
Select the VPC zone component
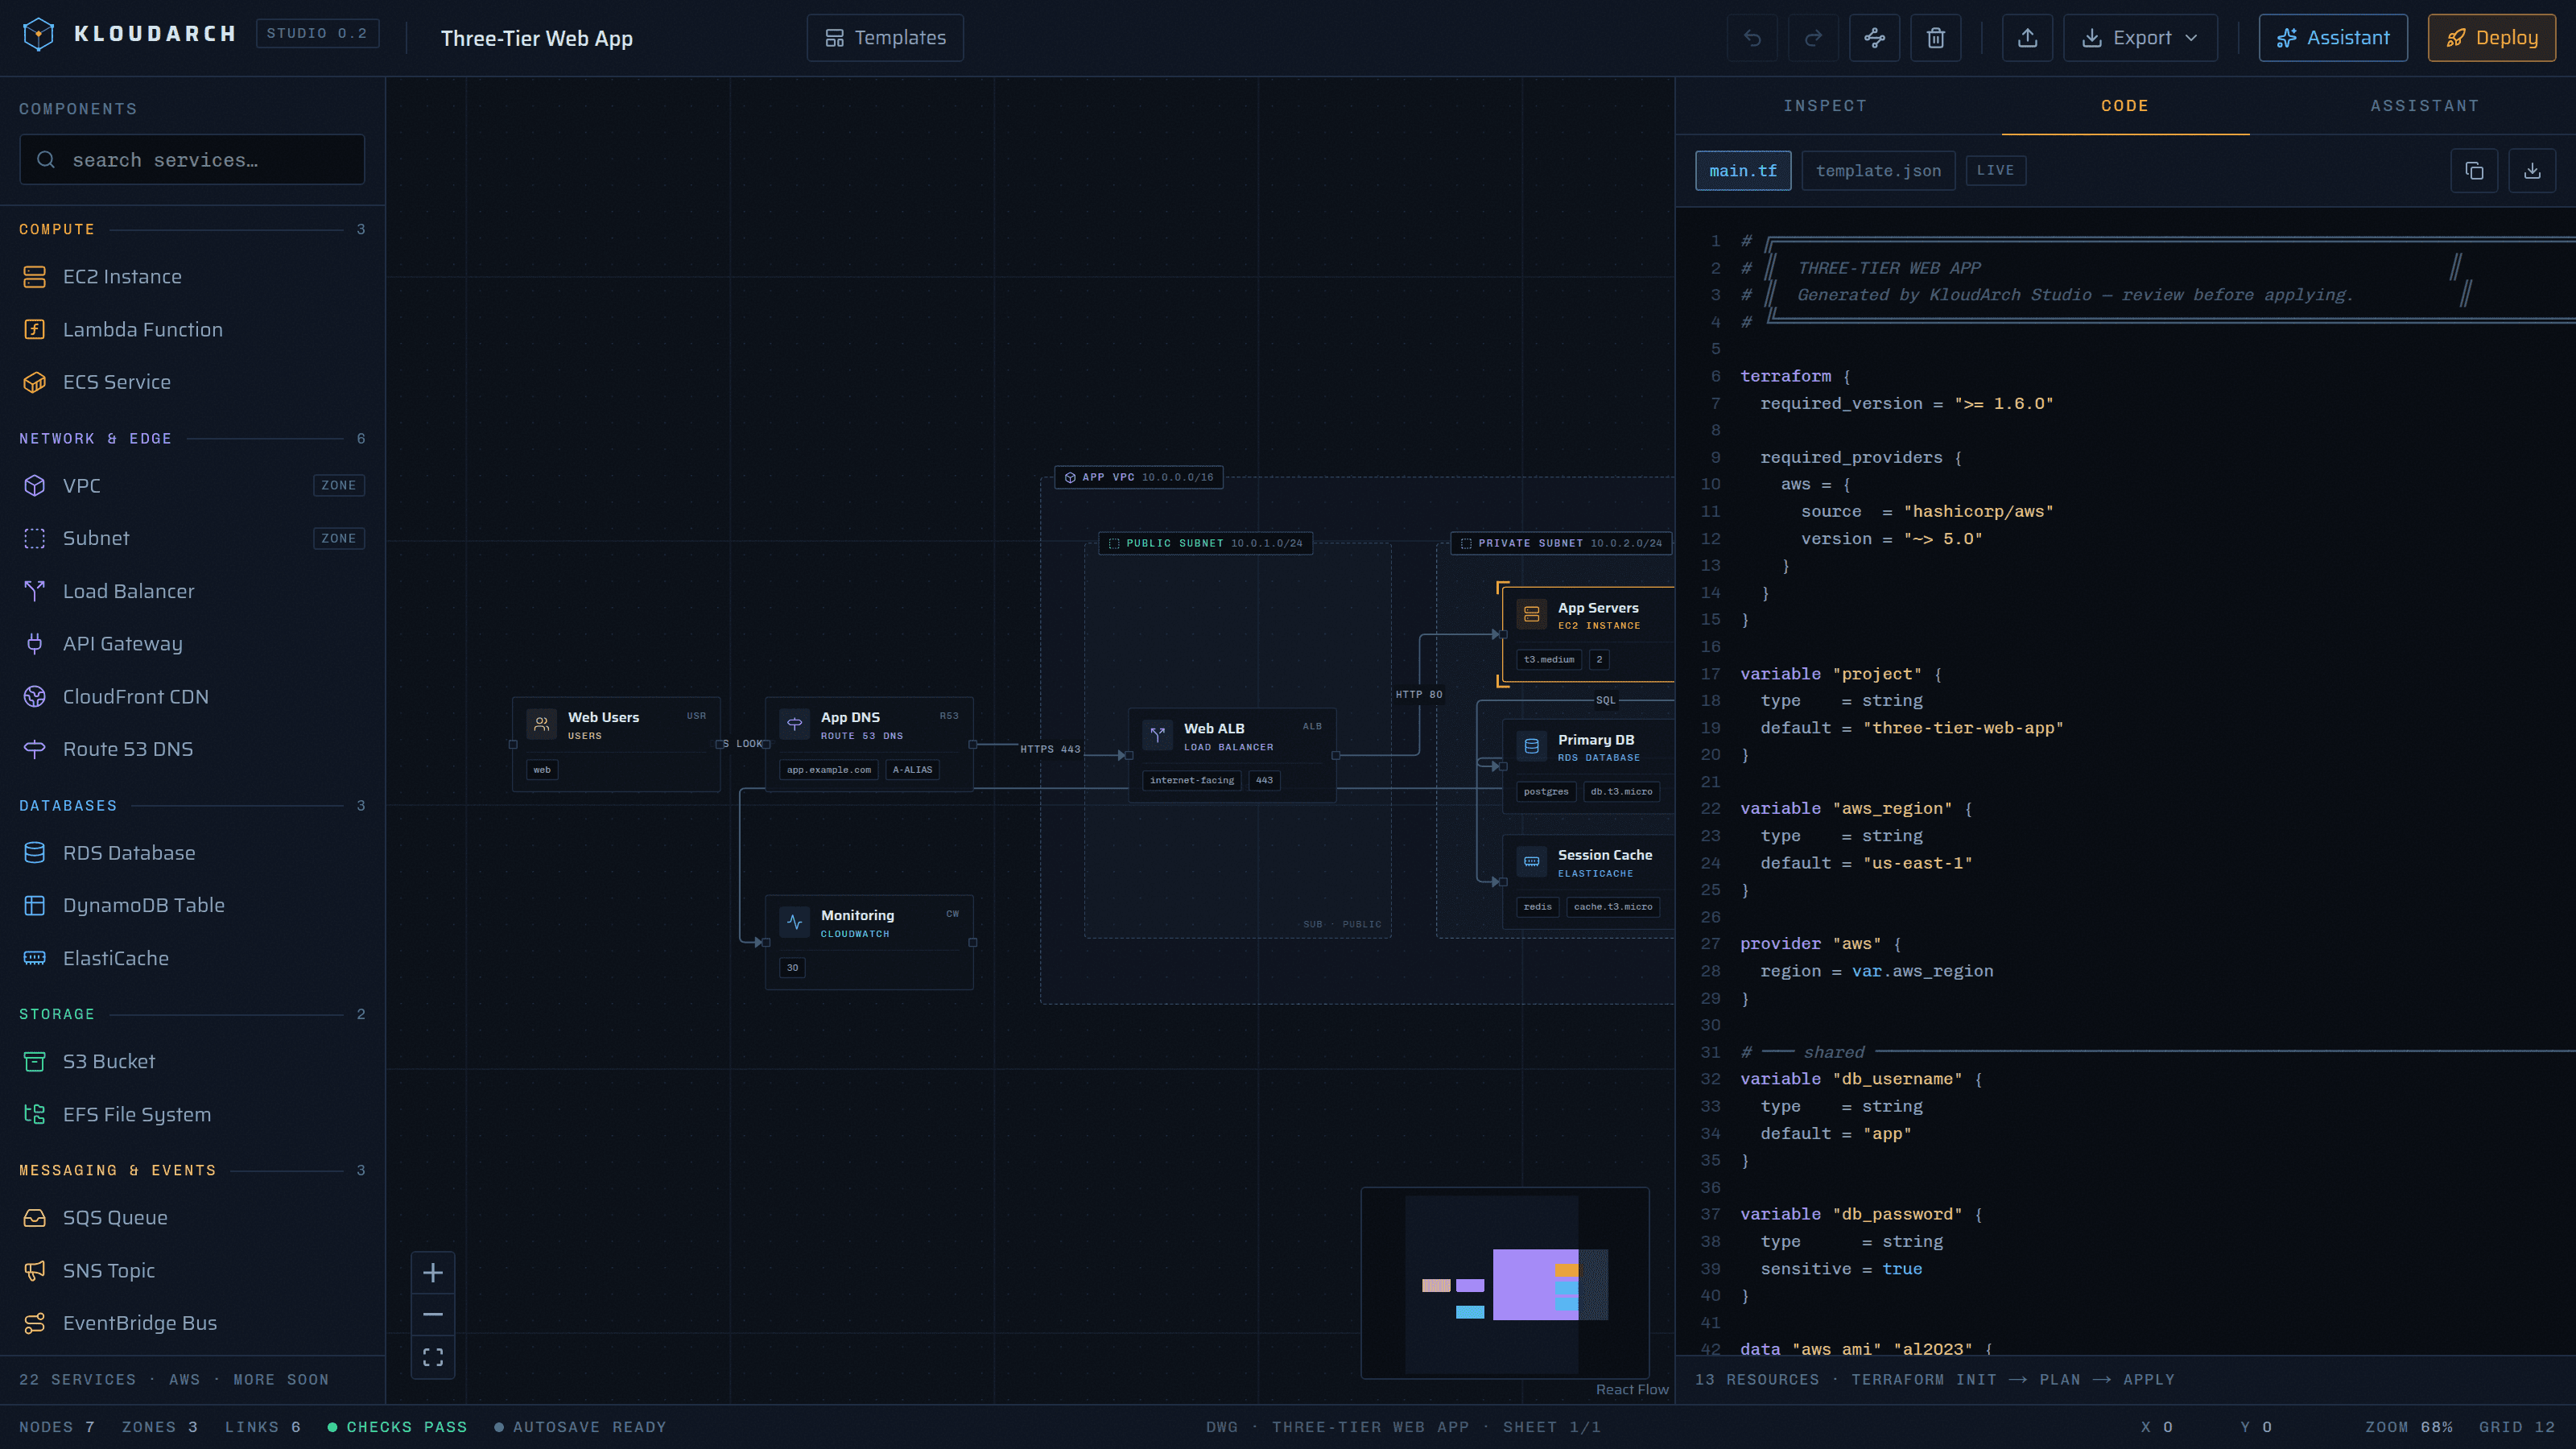[x=192, y=486]
